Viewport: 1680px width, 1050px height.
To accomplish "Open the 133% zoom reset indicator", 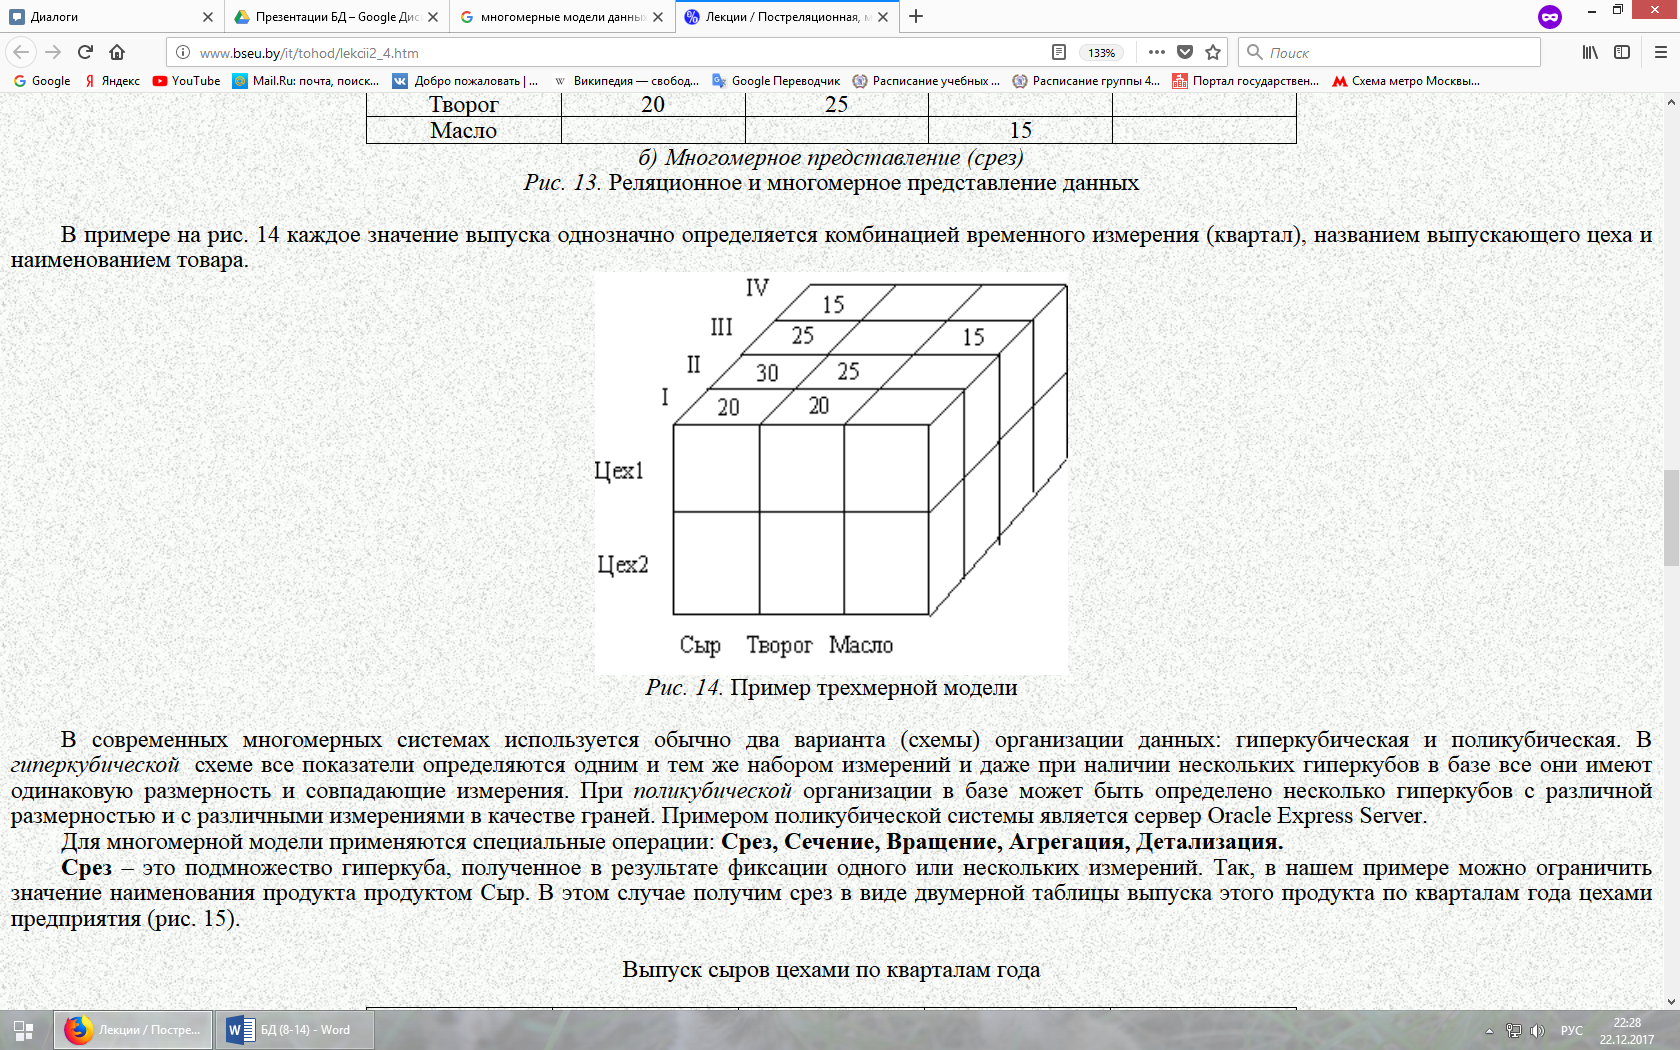I will [1102, 53].
